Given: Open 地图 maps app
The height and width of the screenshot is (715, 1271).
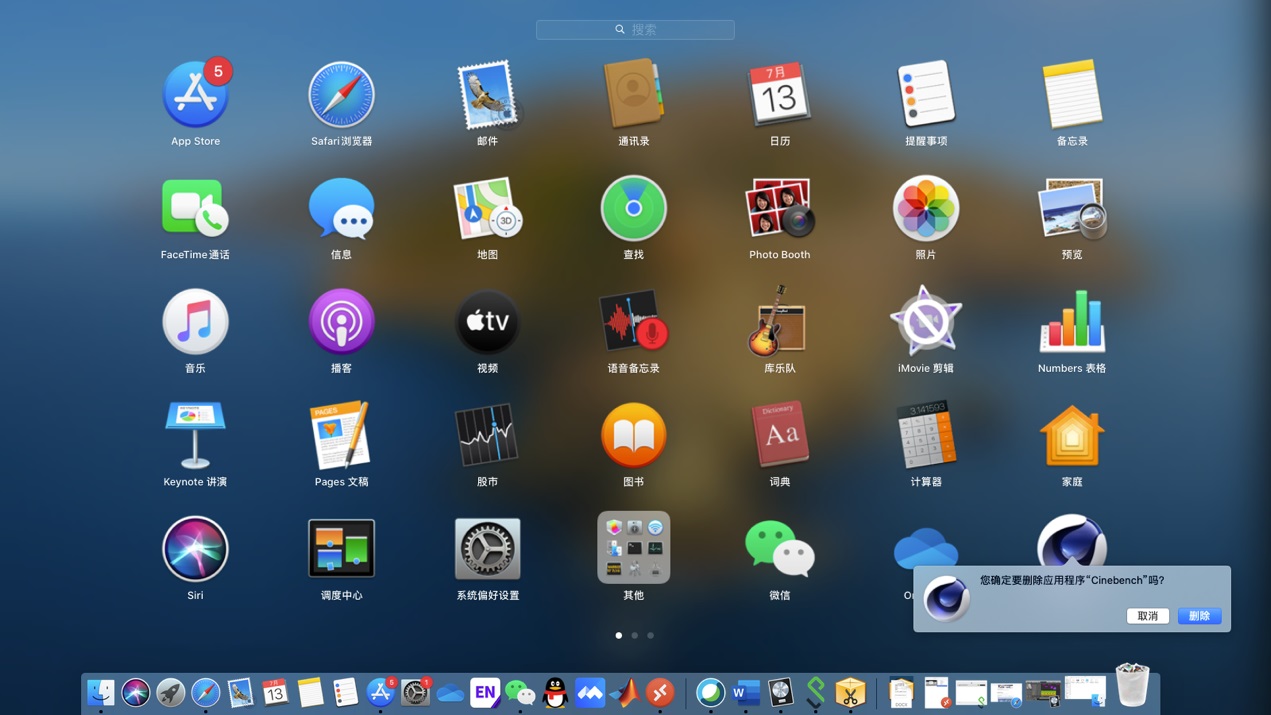Looking at the screenshot, I should pyautogui.click(x=487, y=208).
